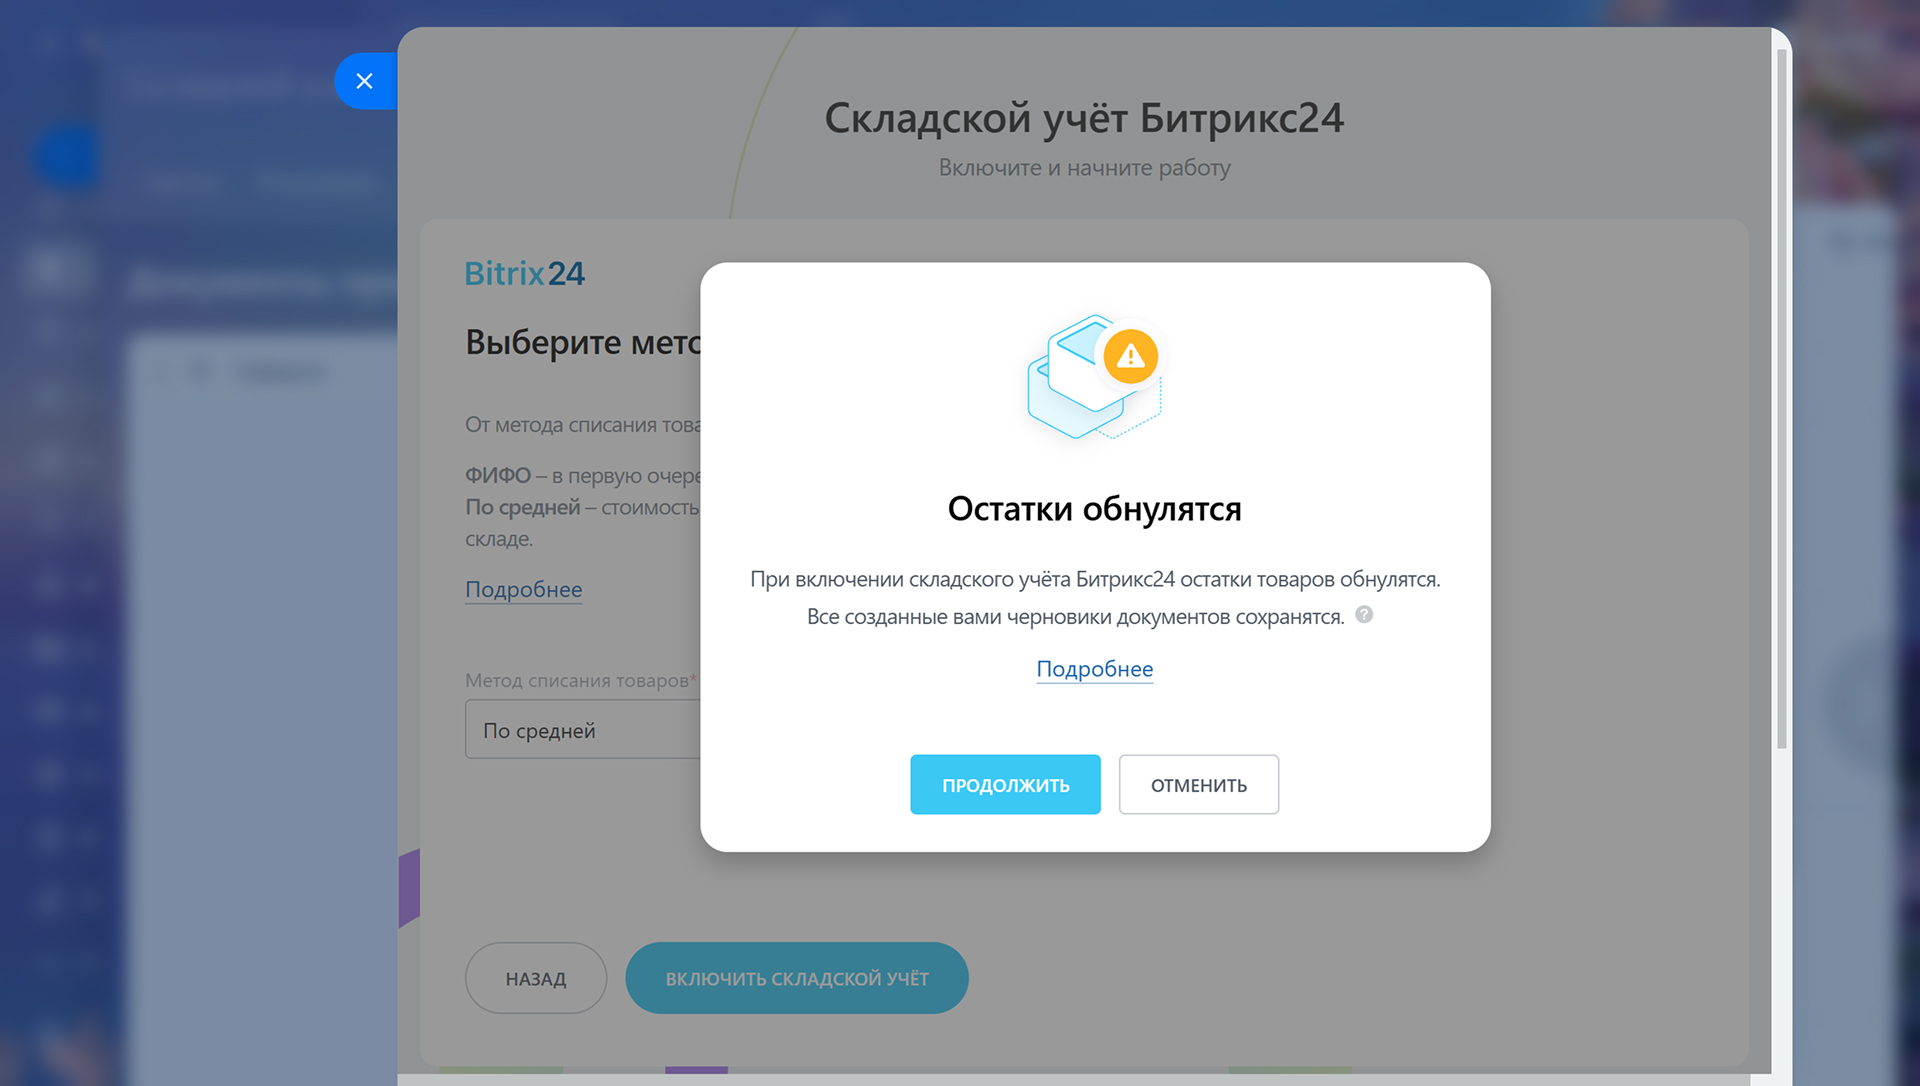The width and height of the screenshot is (1920, 1086).
Task: Click the Остатки обнулятся heading
Action: point(1094,509)
